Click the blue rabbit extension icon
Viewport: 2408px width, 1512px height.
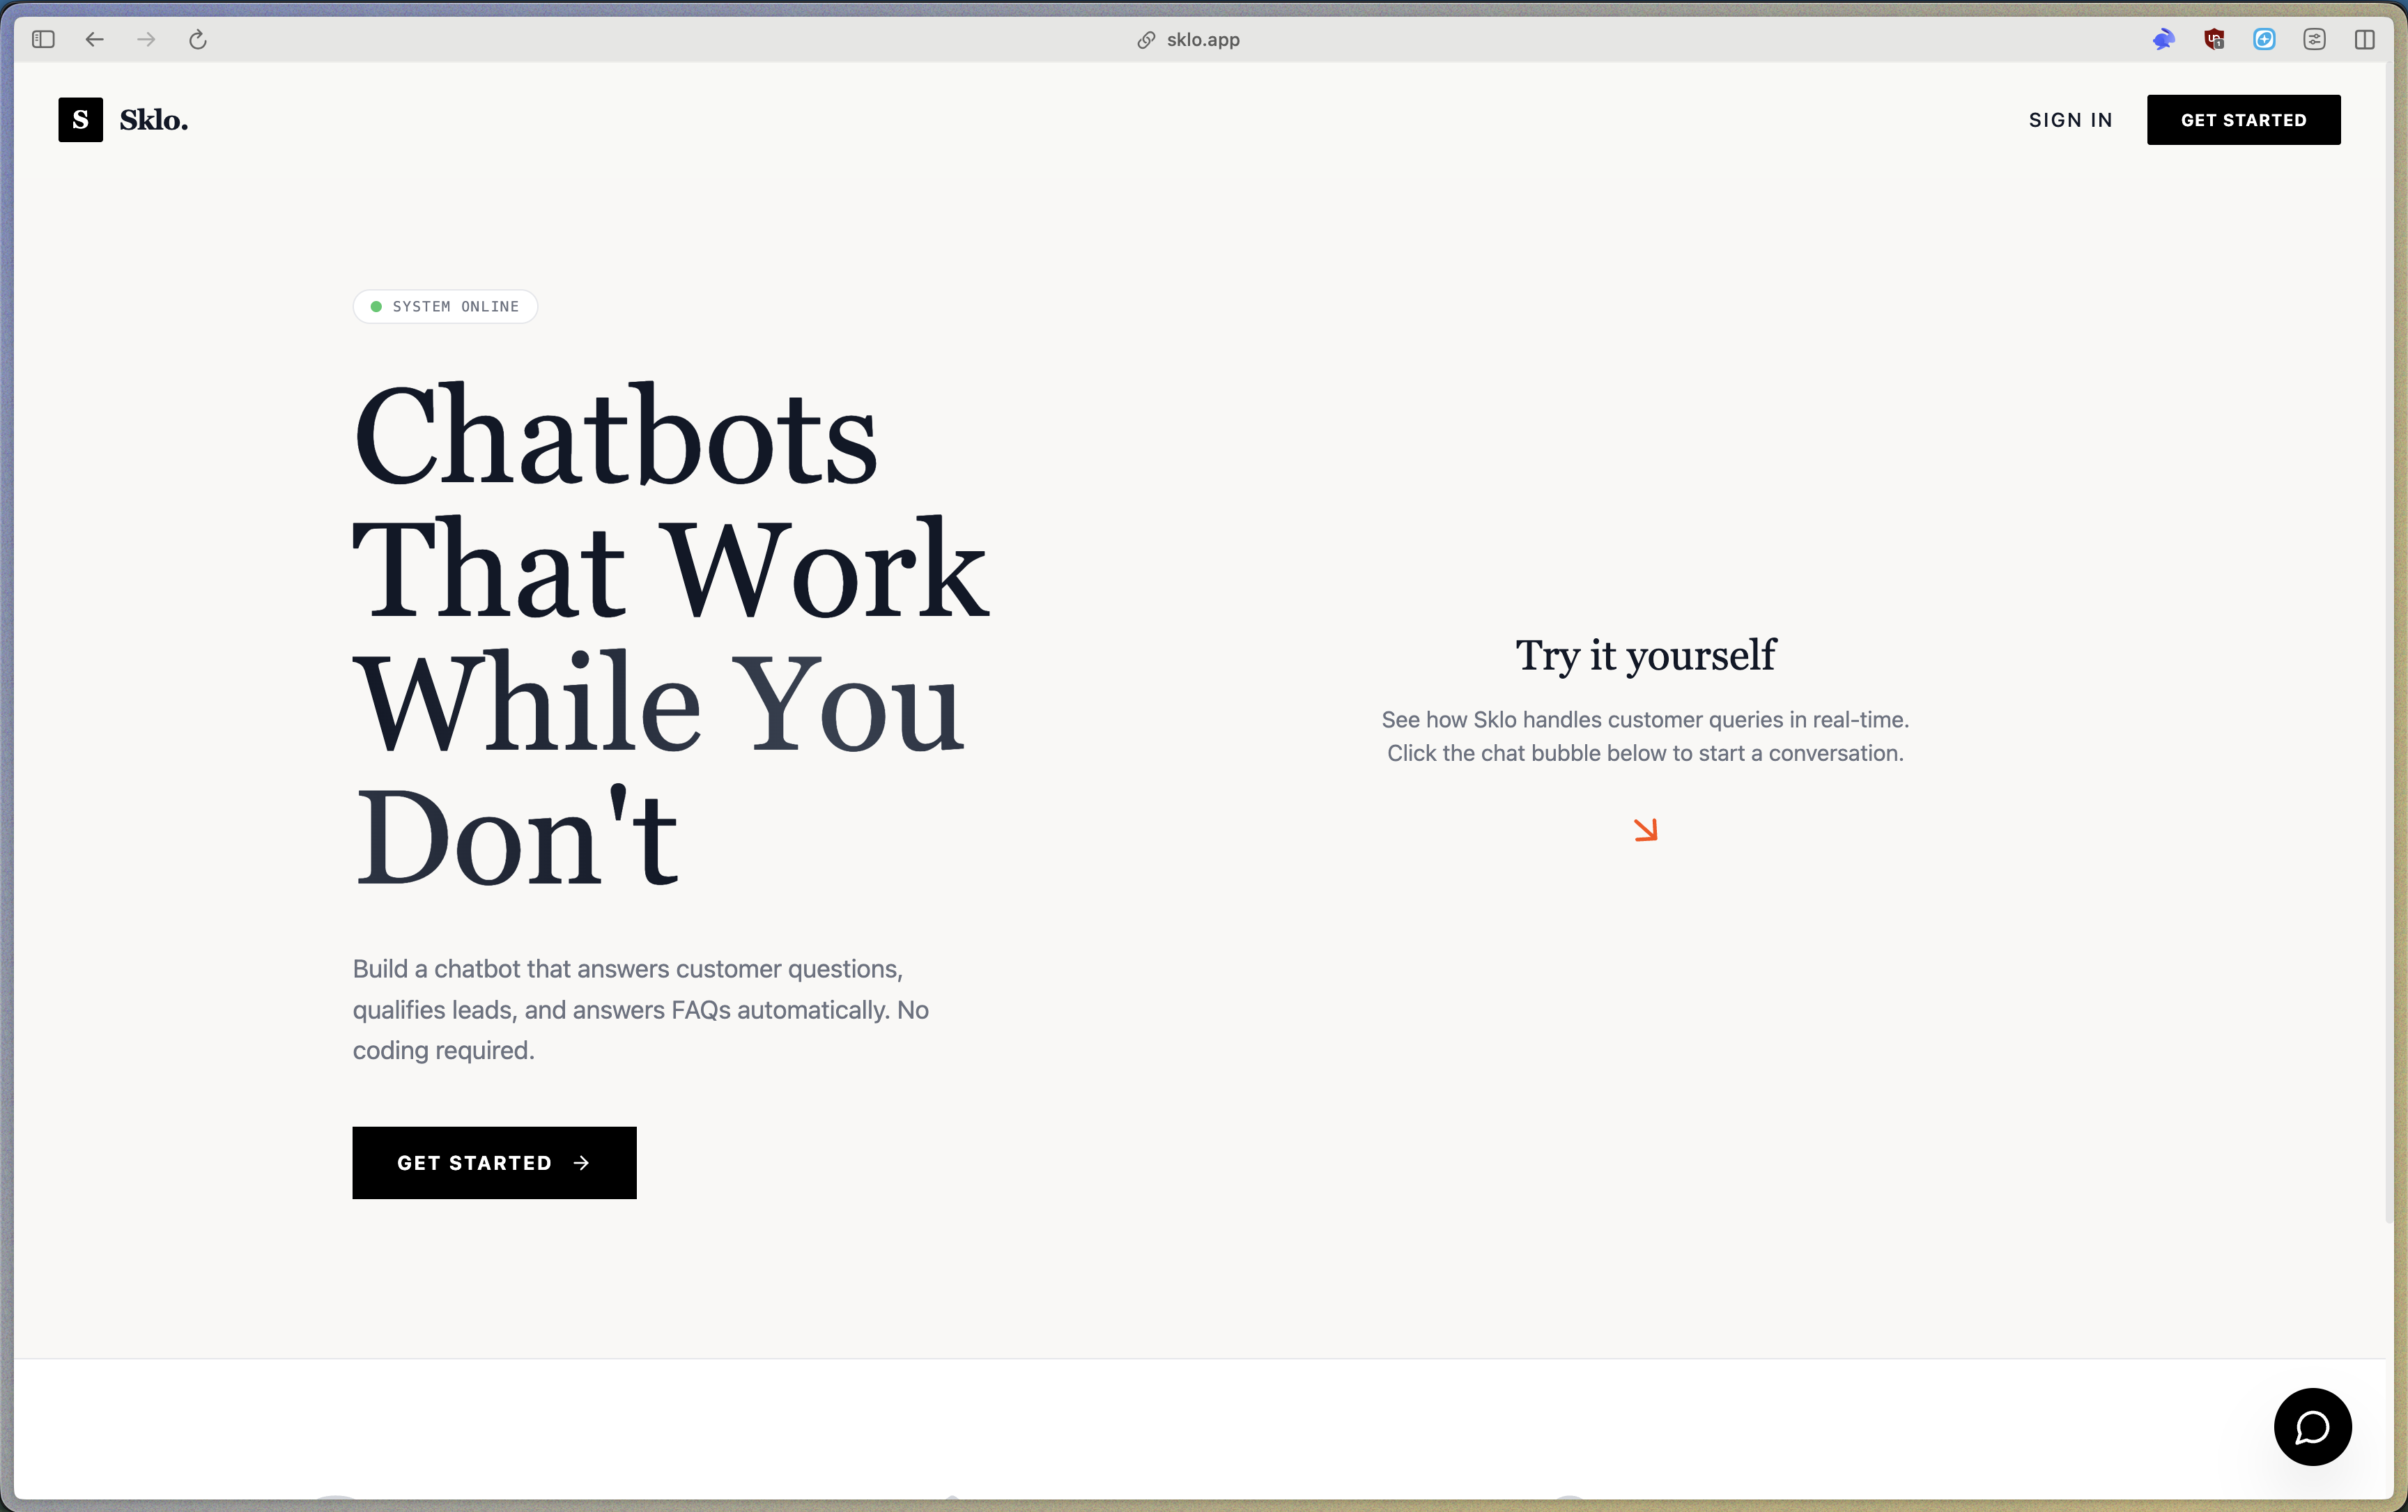coord(2163,40)
